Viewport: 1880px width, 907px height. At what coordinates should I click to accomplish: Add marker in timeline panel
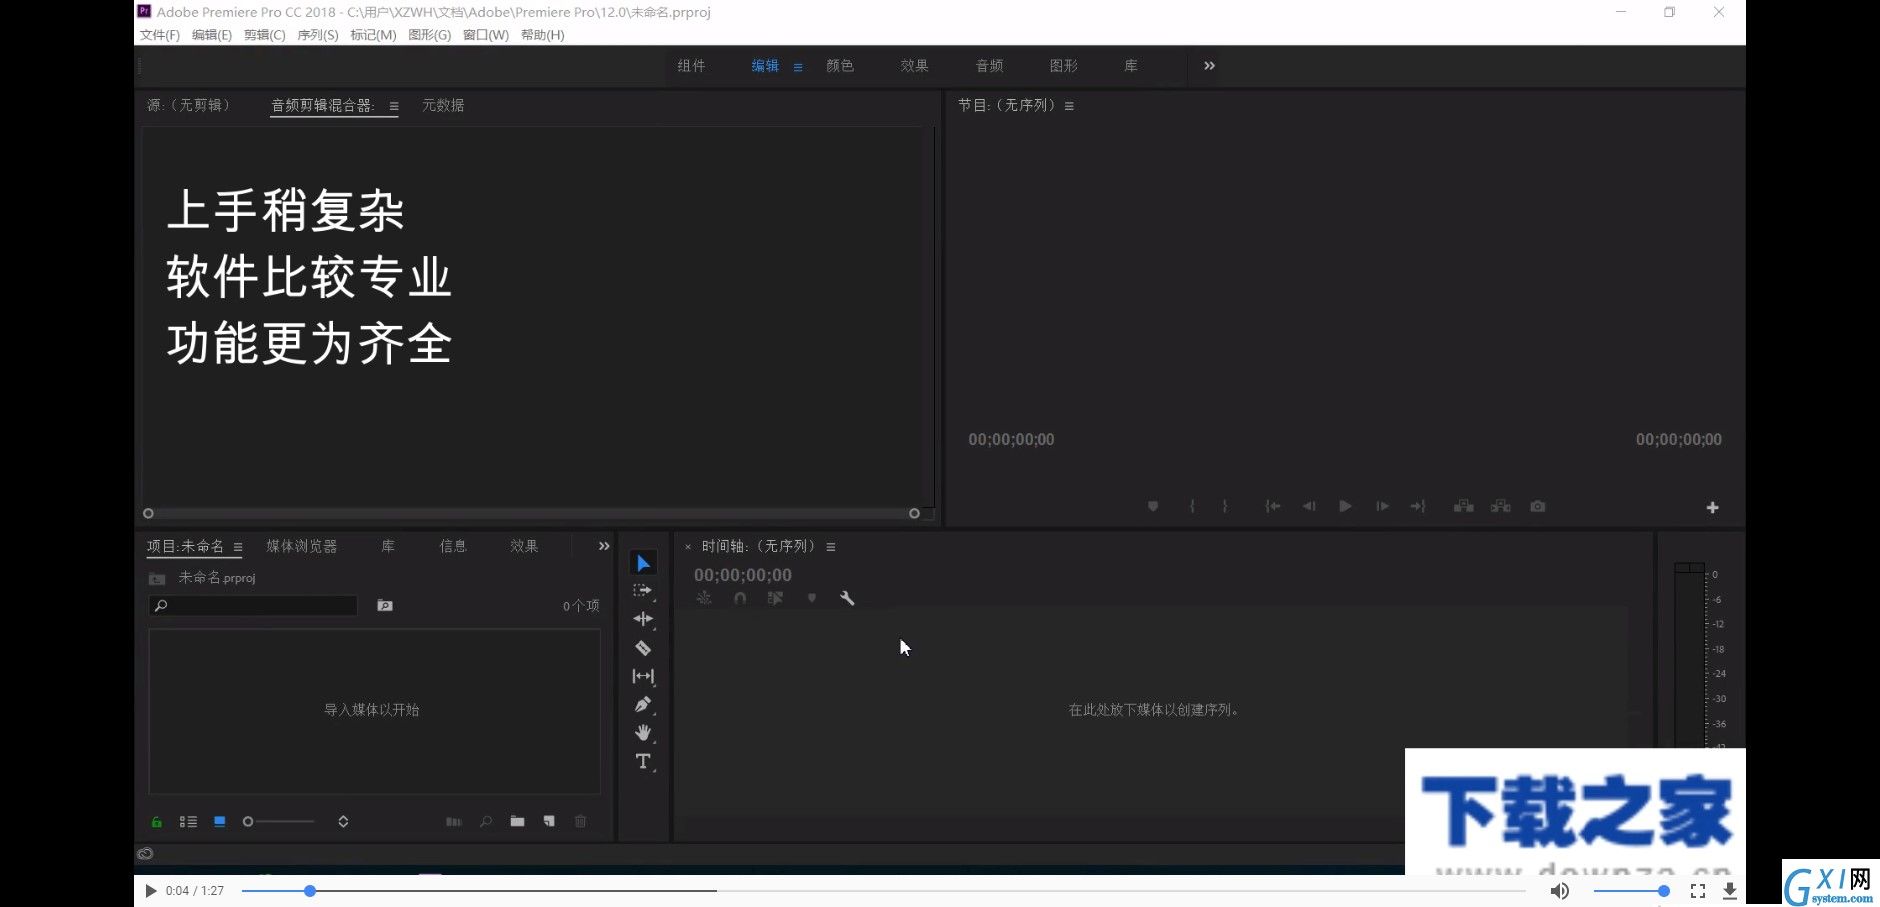coord(812,598)
